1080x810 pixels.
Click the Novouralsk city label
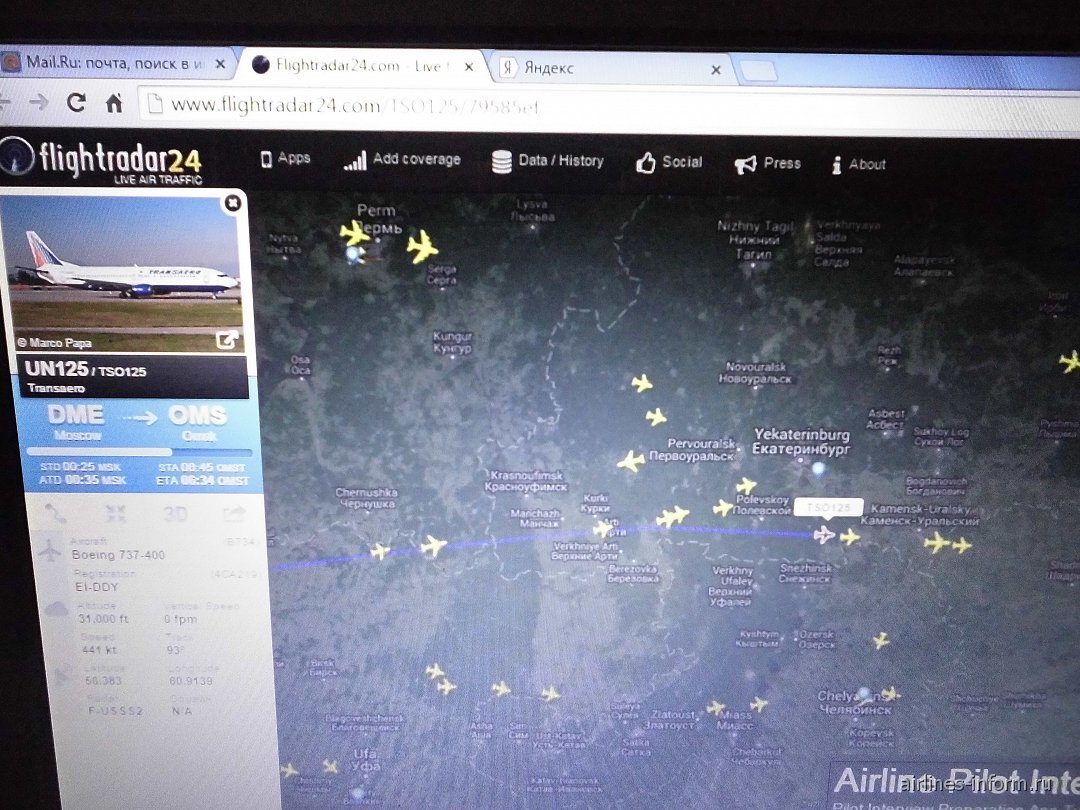click(756, 373)
